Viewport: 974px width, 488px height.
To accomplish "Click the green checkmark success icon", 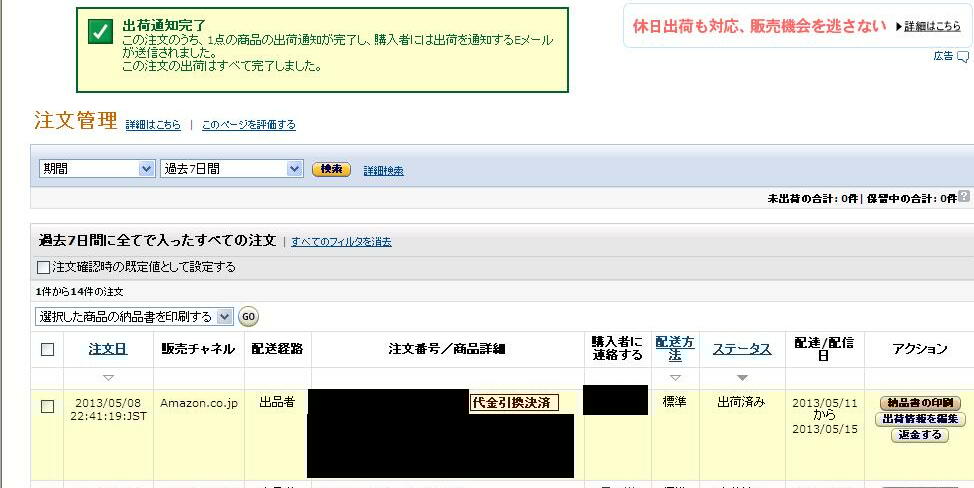I will 100,31.
